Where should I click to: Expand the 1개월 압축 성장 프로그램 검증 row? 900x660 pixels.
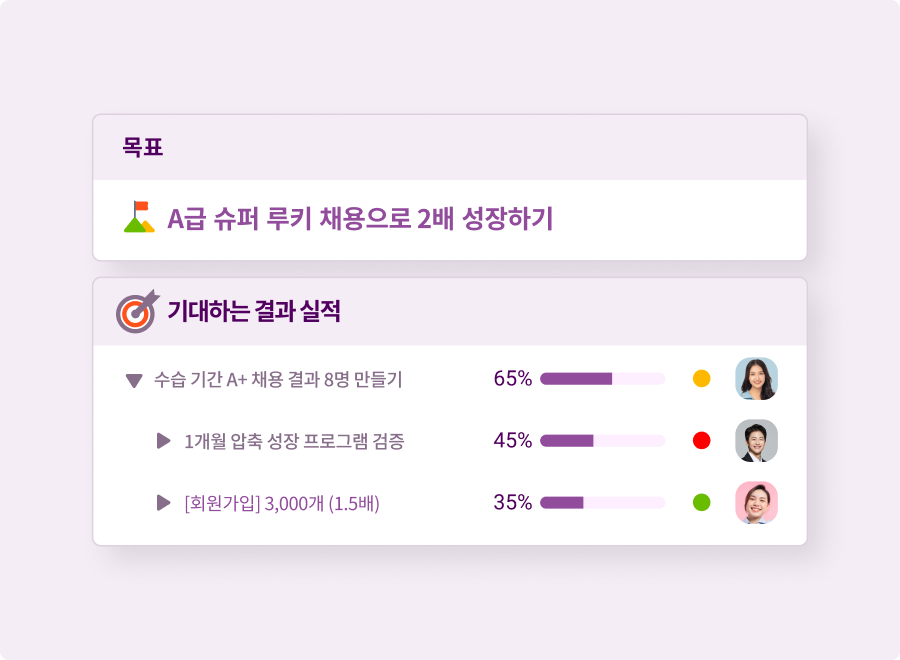click(164, 441)
